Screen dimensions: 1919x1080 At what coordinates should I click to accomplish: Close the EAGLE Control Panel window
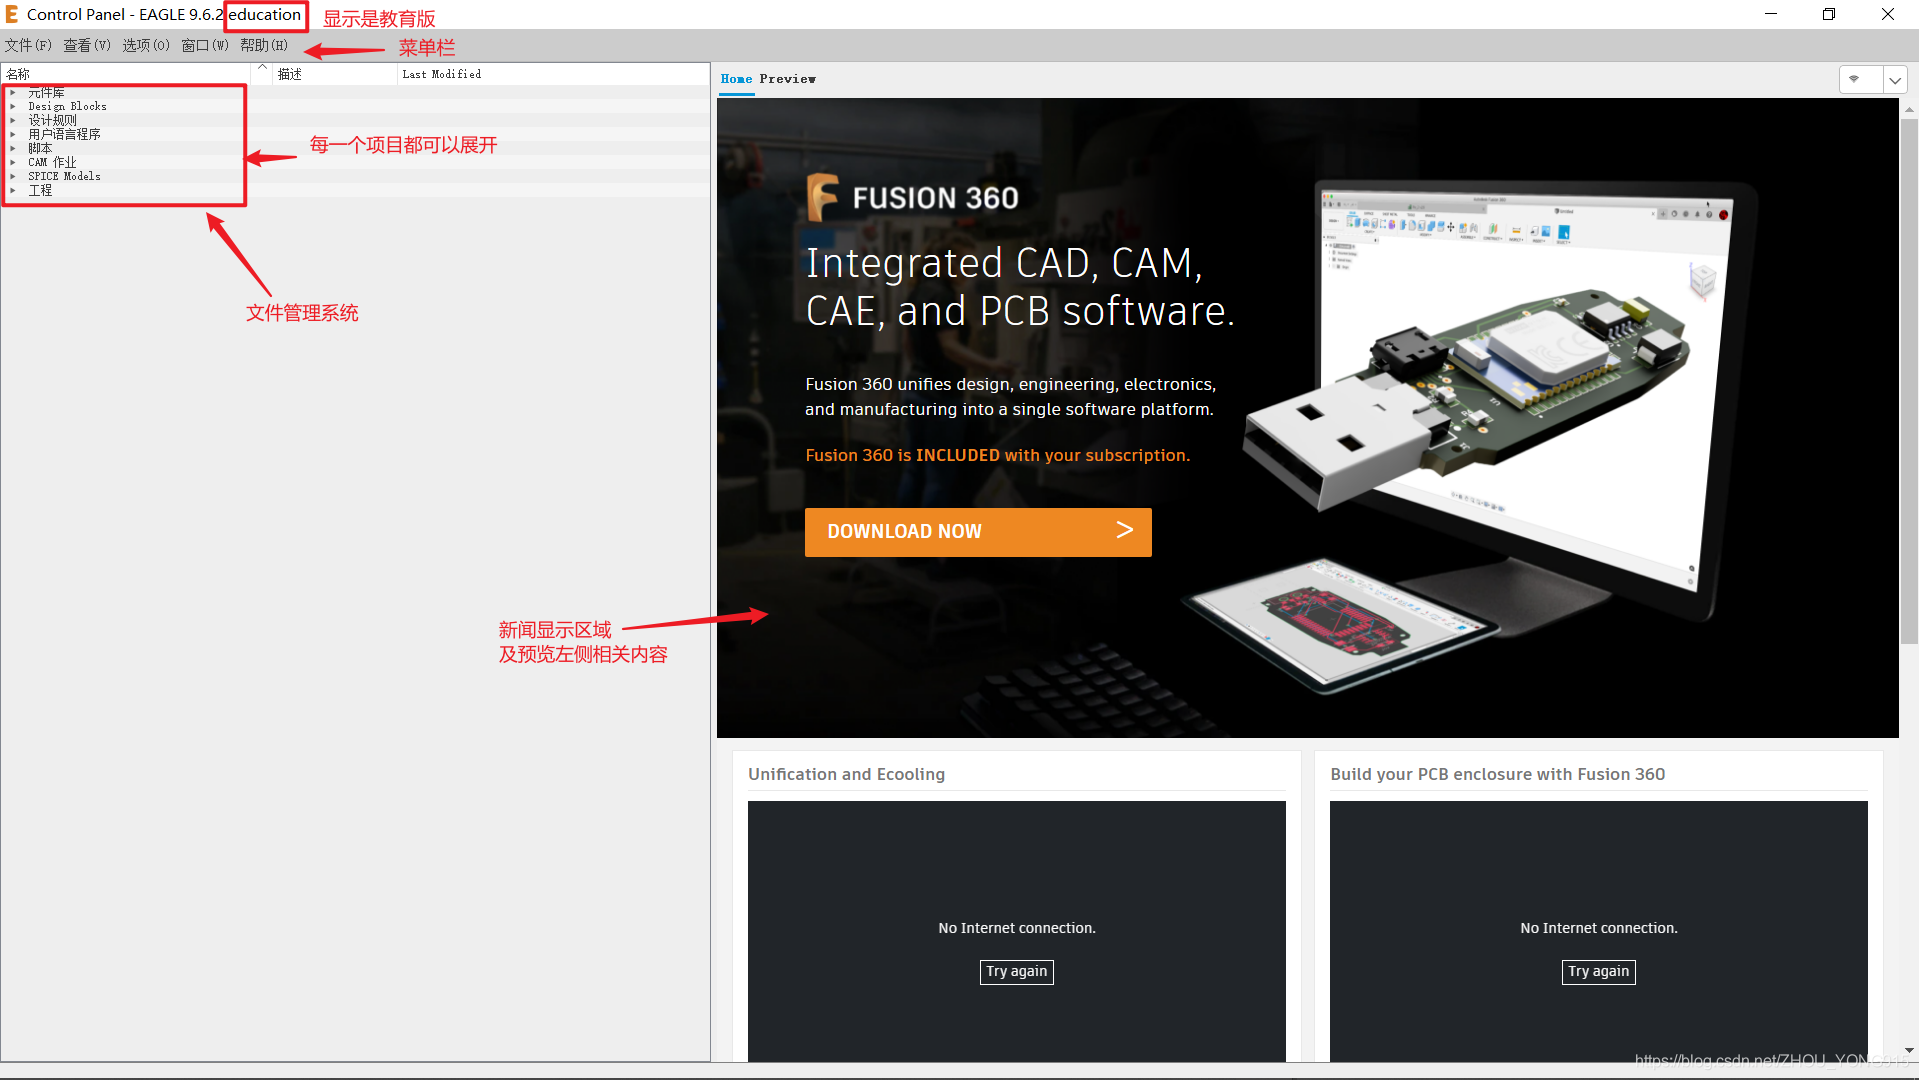(x=1887, y=14)
